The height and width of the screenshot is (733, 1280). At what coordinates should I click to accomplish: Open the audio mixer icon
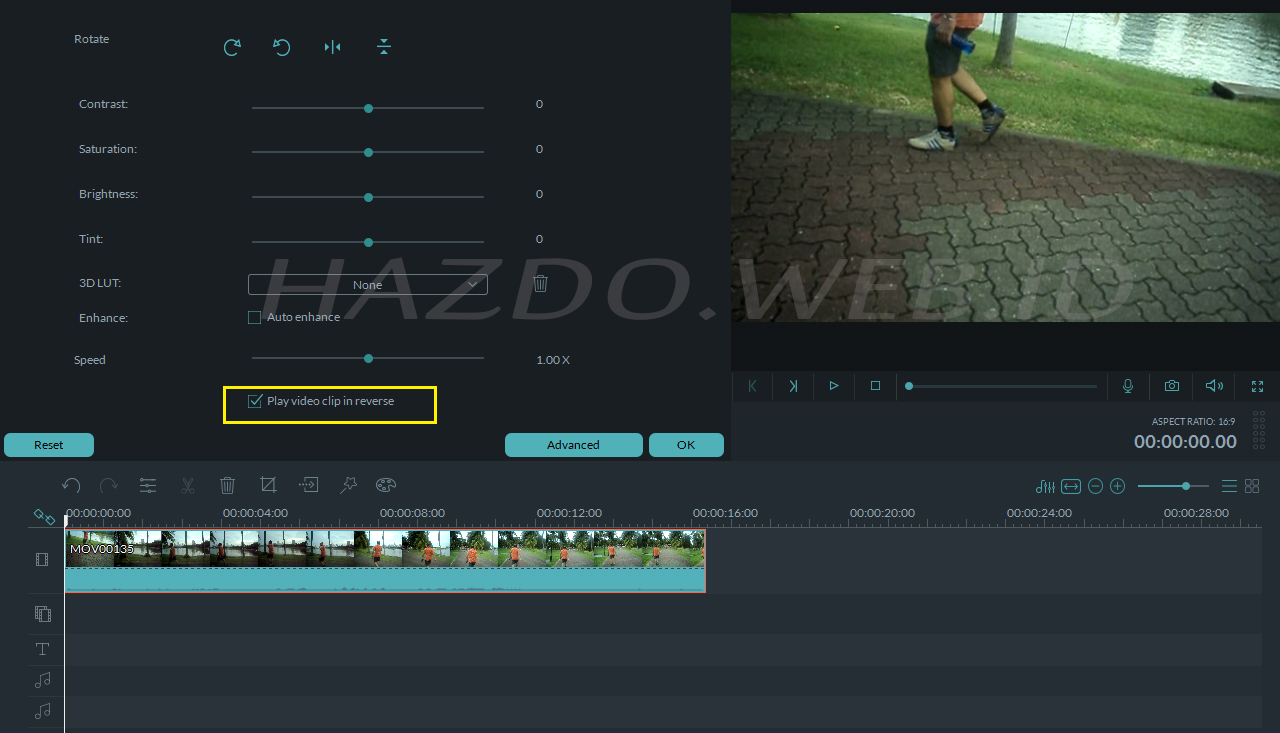point(1045,486)
